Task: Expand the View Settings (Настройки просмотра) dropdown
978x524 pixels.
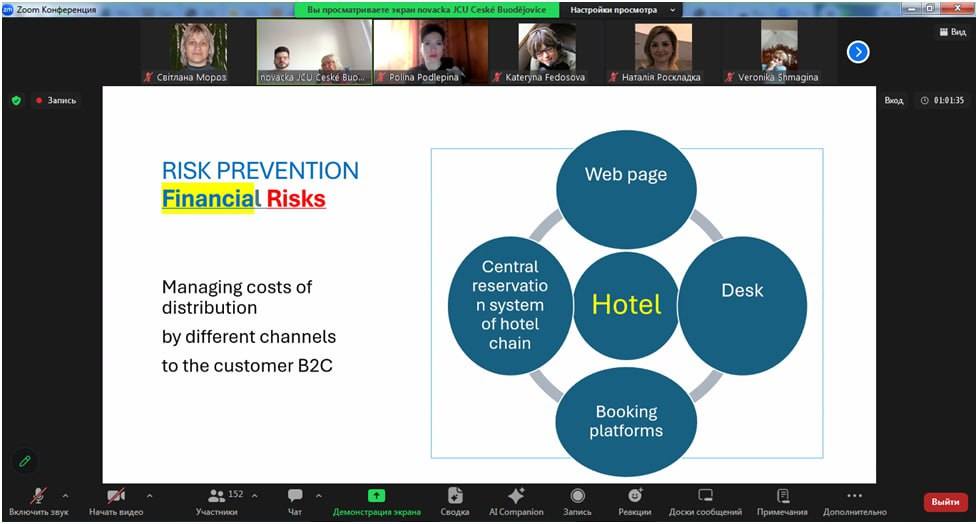Action: [x=622, y=9]
